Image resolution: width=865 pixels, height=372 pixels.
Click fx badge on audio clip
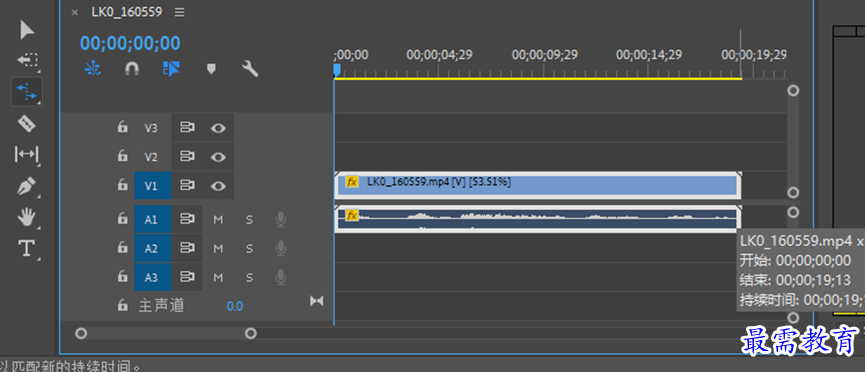[x=351, y=215]
